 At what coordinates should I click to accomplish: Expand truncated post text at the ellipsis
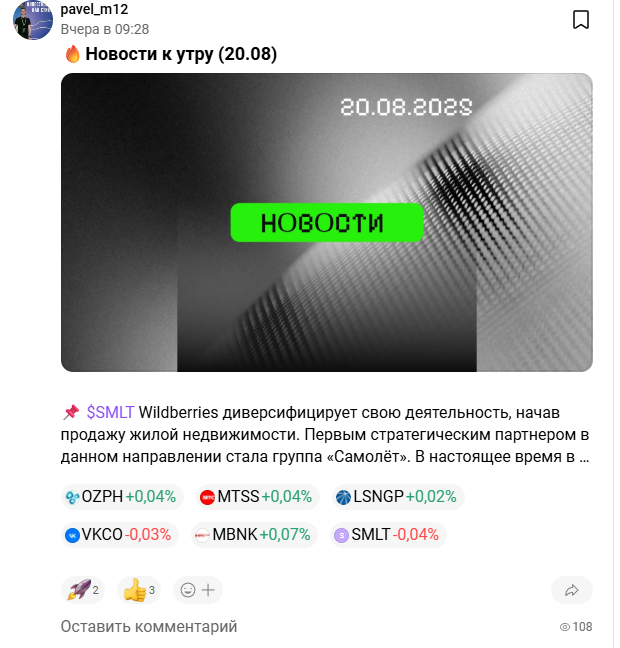[584, 457]
